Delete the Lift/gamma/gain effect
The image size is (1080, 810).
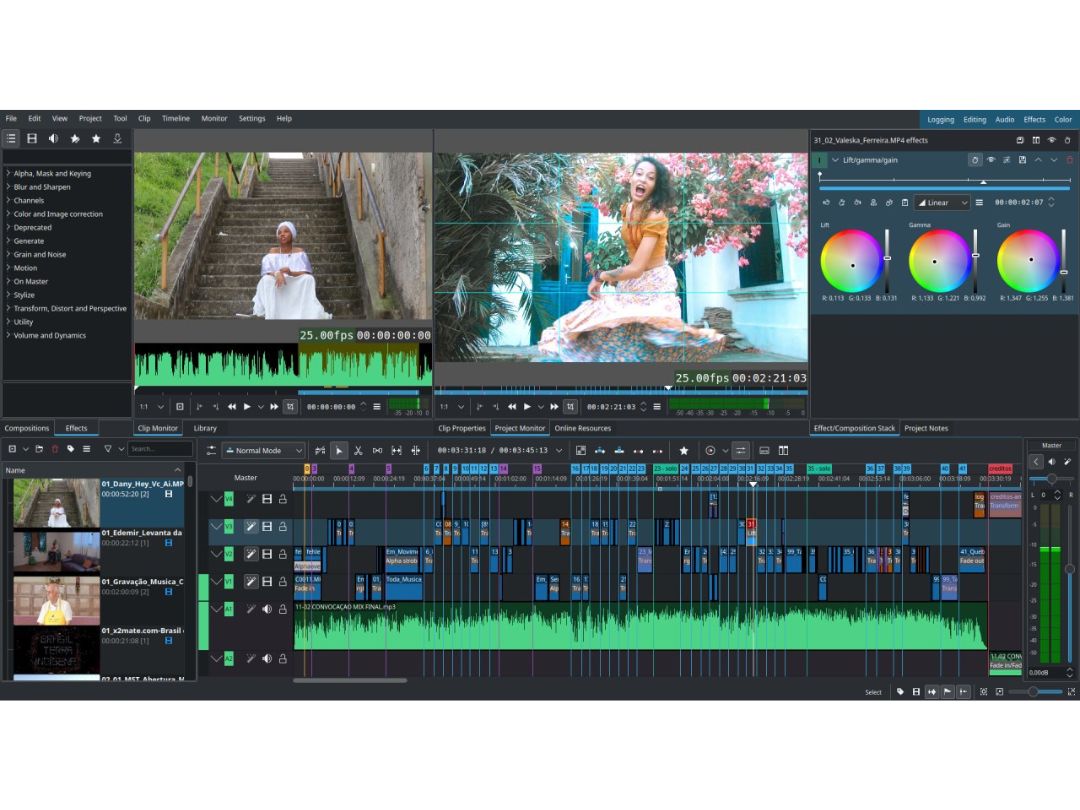coord(1070,160)
